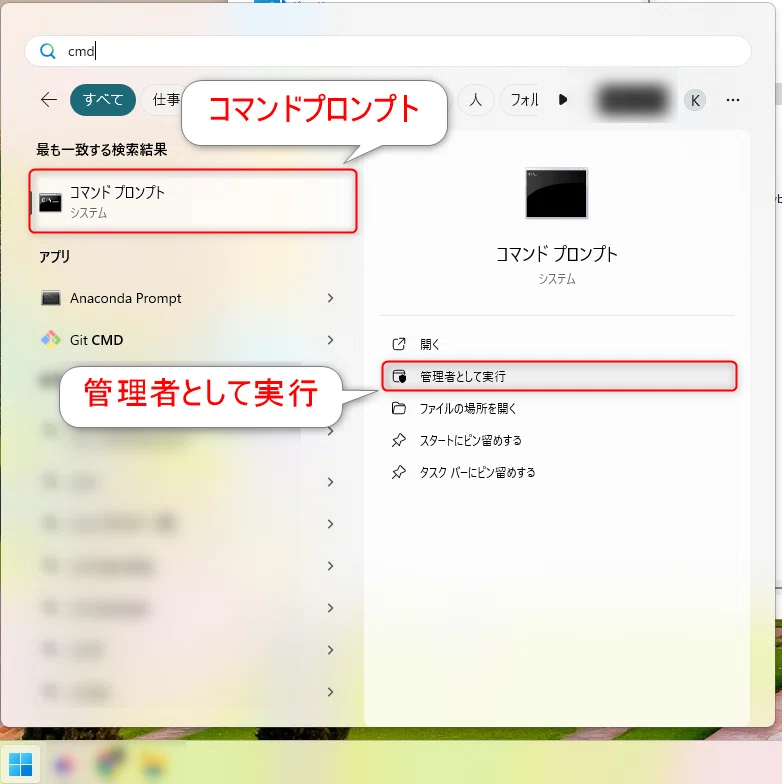The height and width of the screenshot is (784, 782).
Task: Click the search magnifier icon
Action: [x=48, y=51]
